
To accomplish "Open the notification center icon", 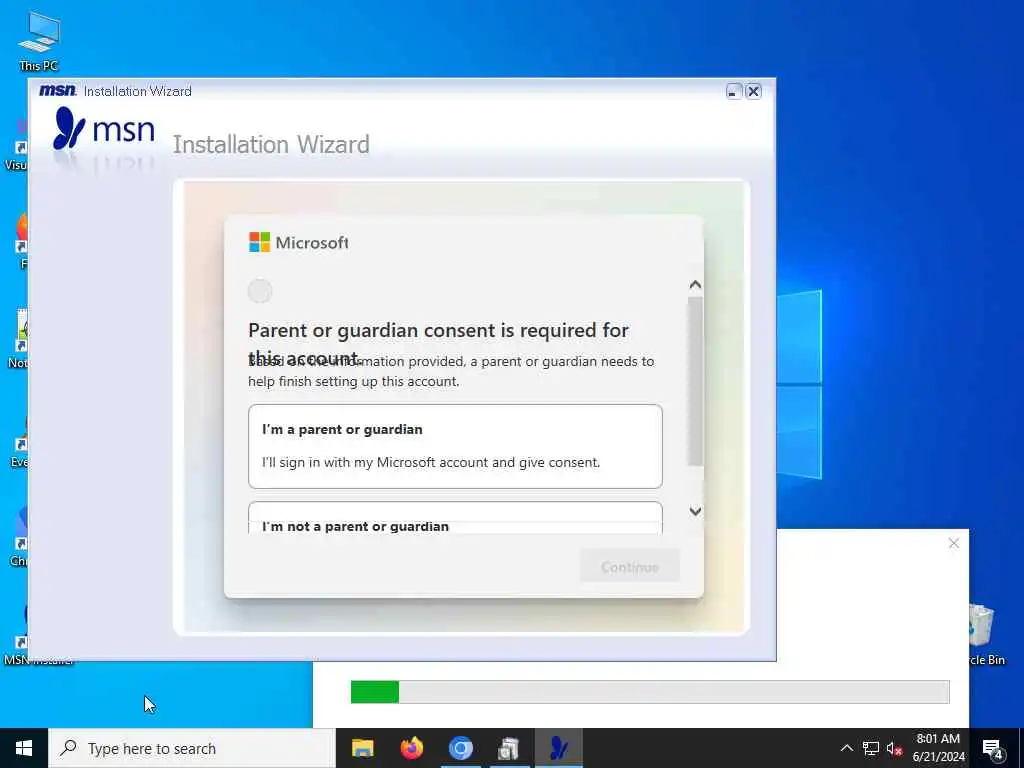I will pos(993,749).
